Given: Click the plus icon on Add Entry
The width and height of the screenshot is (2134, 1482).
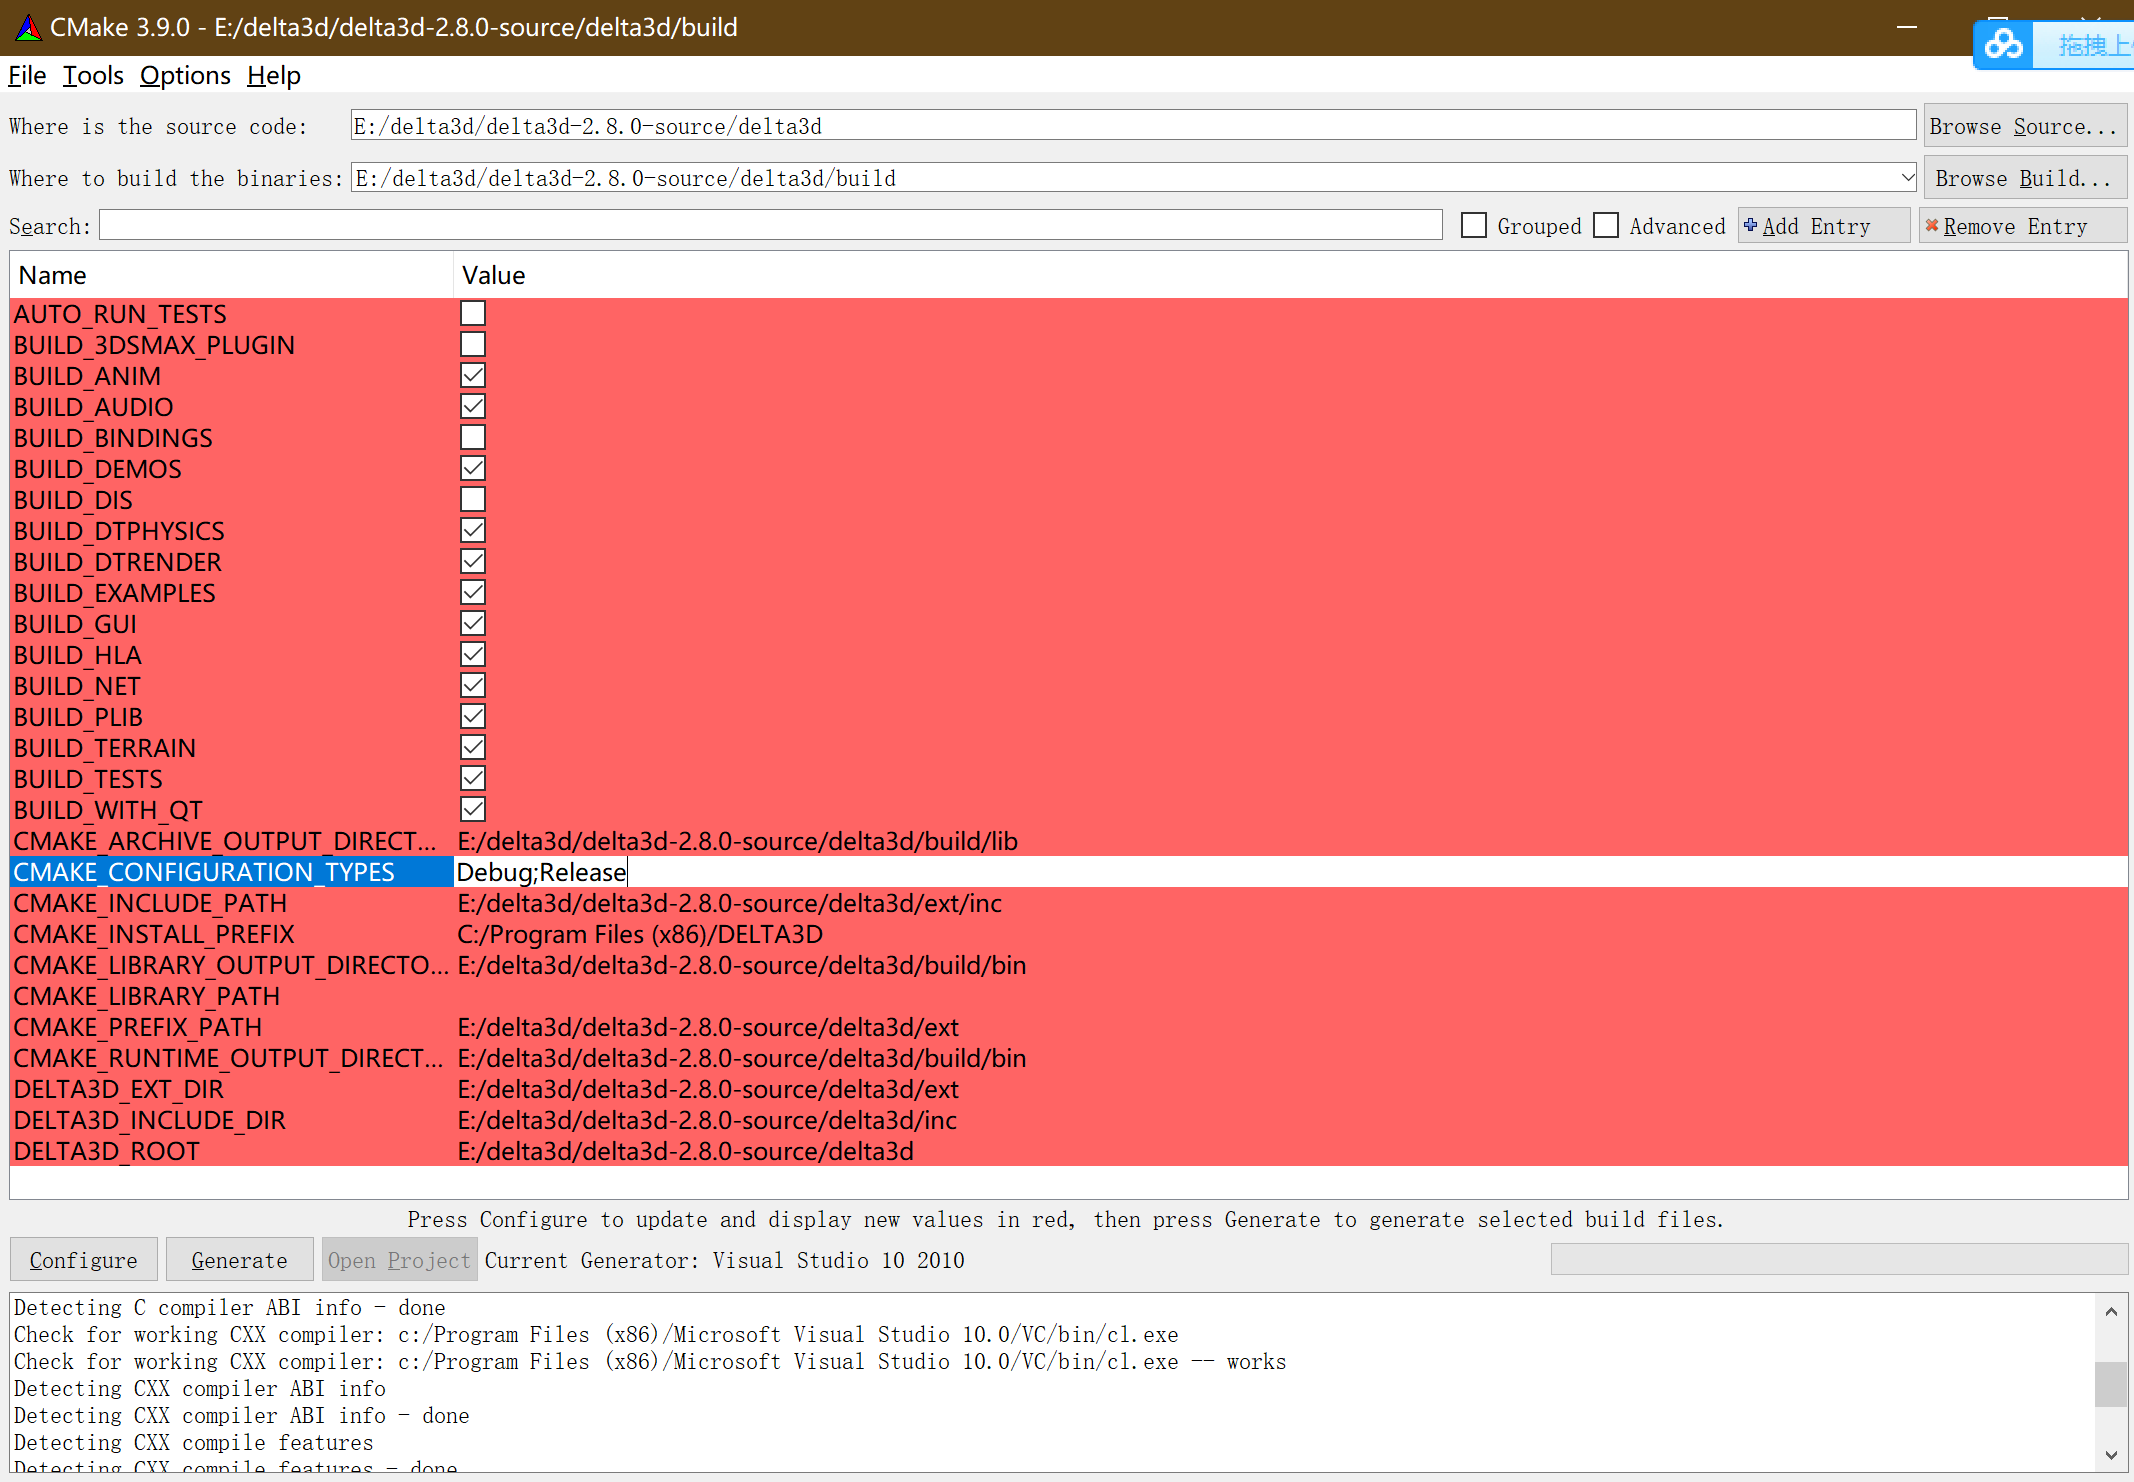Looking at the screenshot, I should [x=1751, y=225].
